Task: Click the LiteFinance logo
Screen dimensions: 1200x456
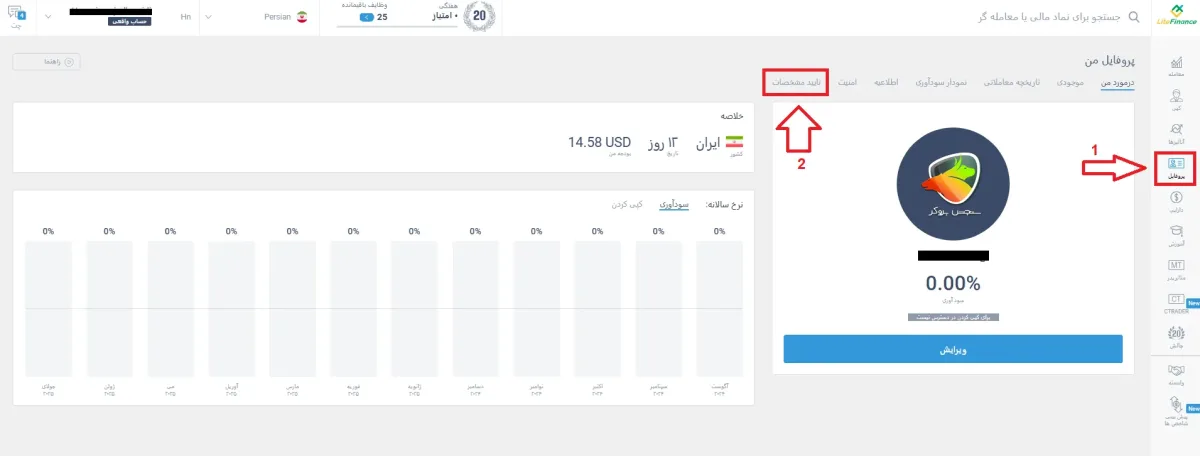Action: pos(1175,16)
